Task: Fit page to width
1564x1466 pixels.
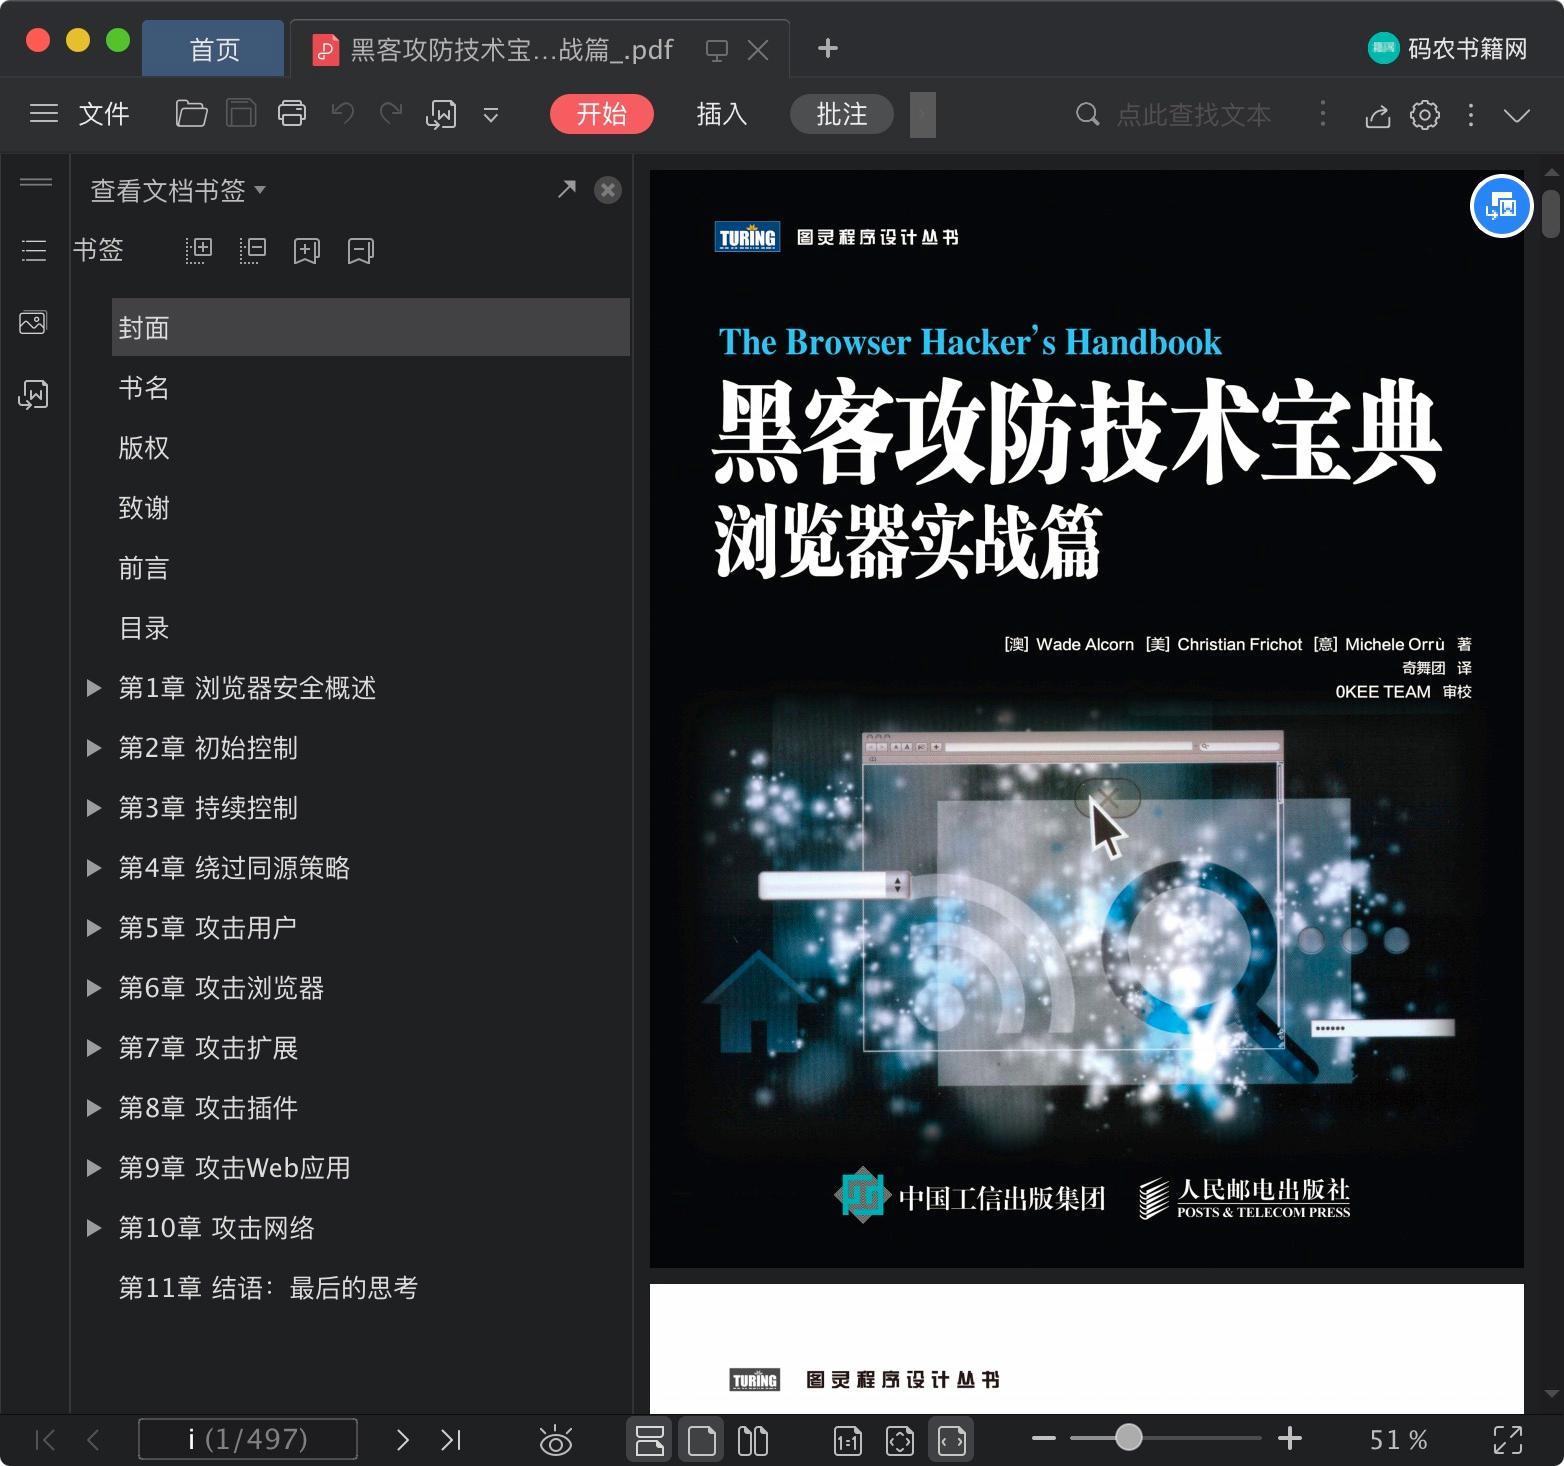Action: point(952,1440)
